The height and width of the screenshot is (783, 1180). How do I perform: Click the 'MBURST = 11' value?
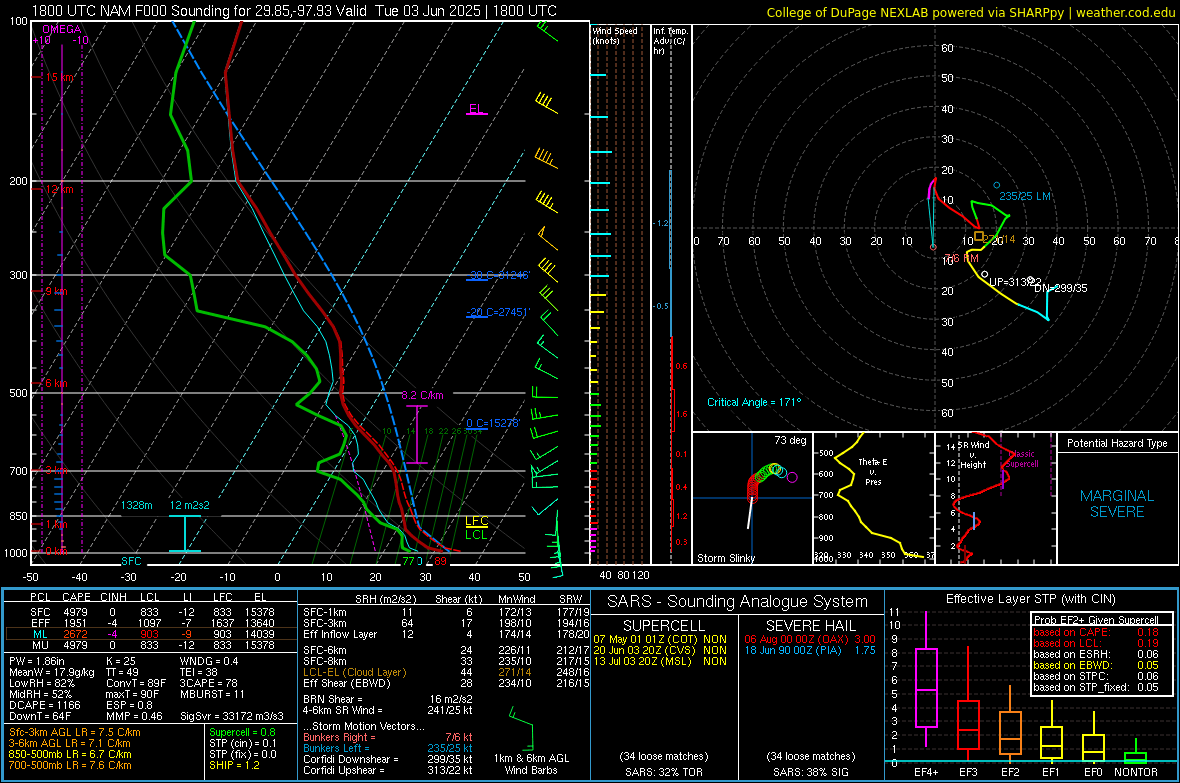tap(212, 694)
